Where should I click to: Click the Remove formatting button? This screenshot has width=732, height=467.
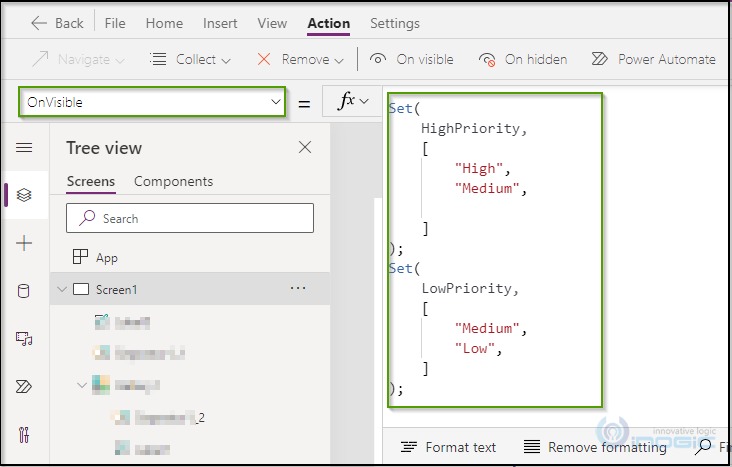pos(595,447)
